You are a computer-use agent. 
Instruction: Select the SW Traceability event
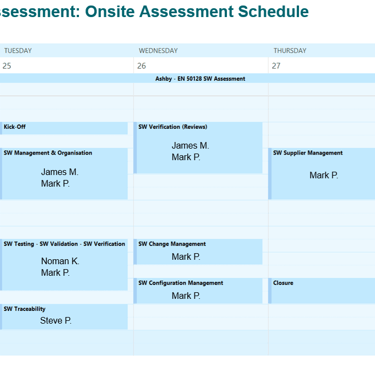point(64,317)
